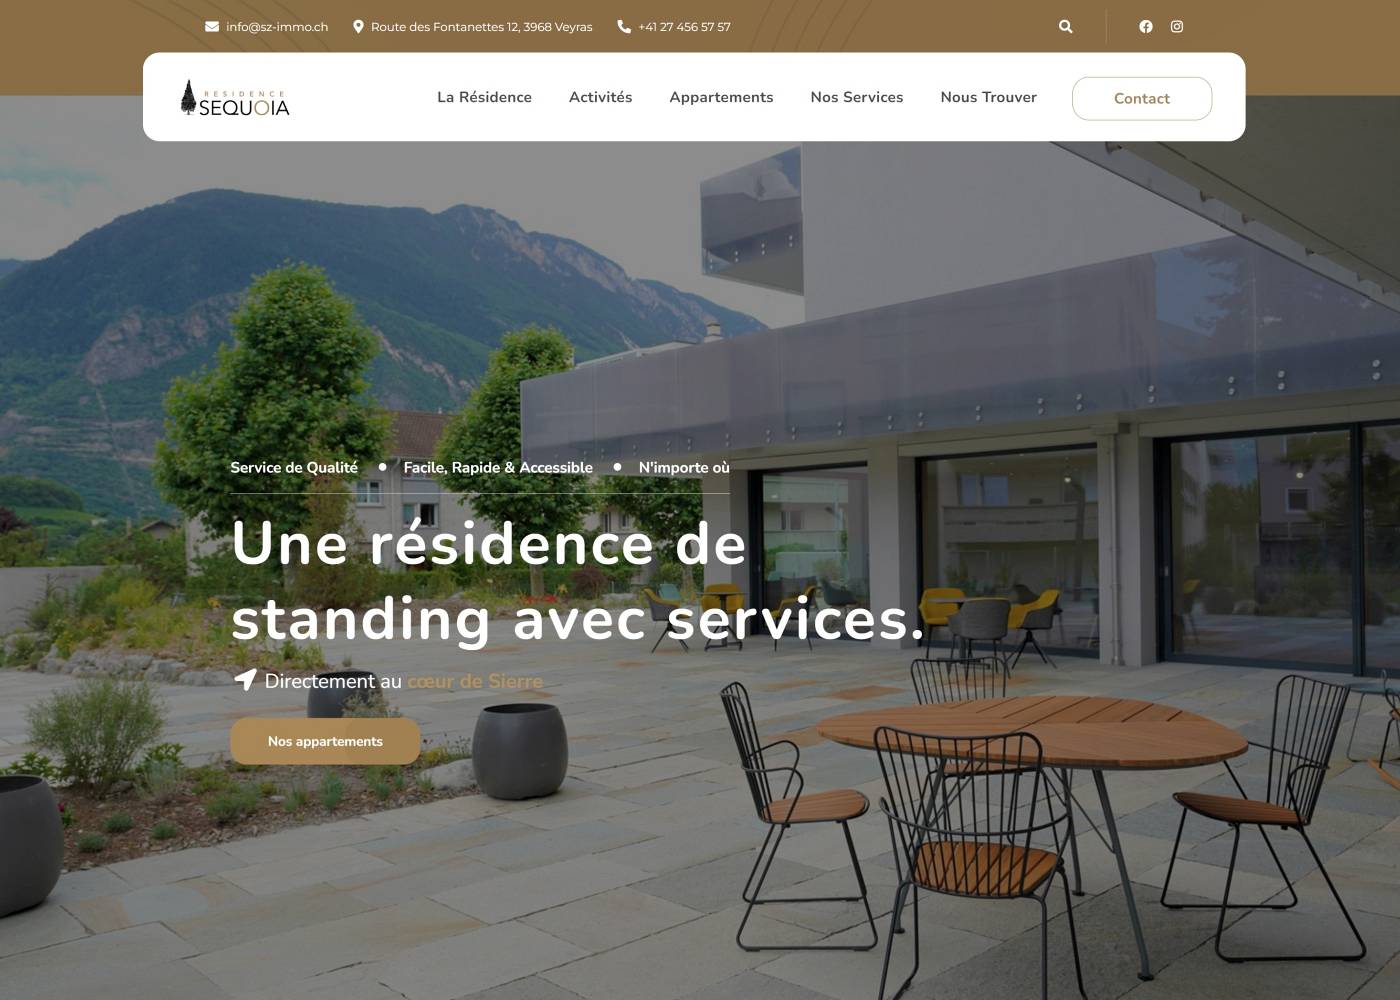Click the paper-plane arrow icon near Directement

(x=245, y=680)
